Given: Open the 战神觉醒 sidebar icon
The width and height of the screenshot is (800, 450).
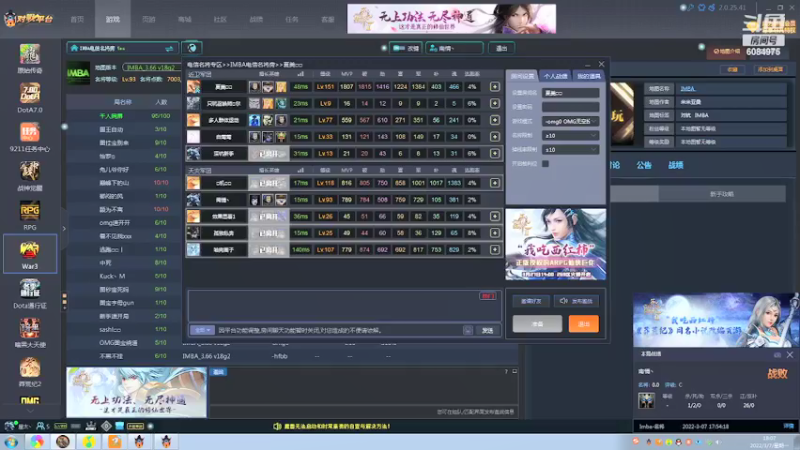Looking at the screenshot, I should pyautogui.click(x=30, y=177).
